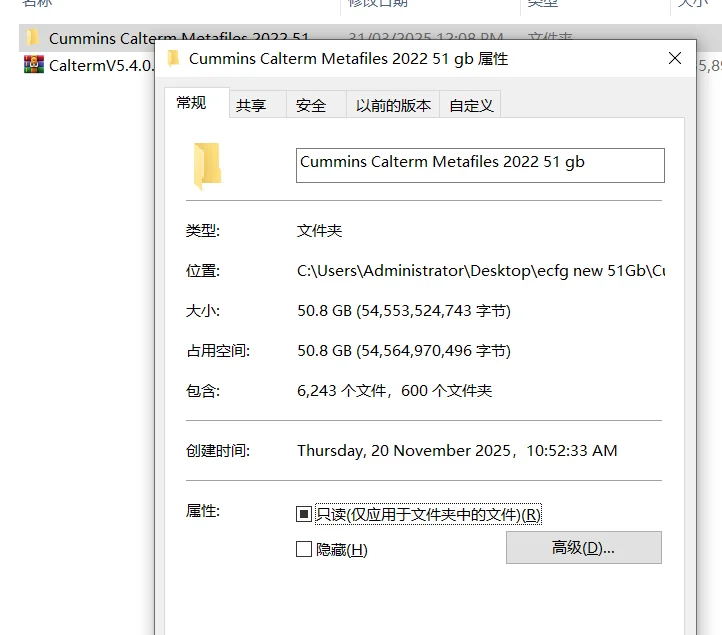Toggle the 只读 read-only checkbox
Viewport: 722px width, 635px height.
click(x=303, y=514)
